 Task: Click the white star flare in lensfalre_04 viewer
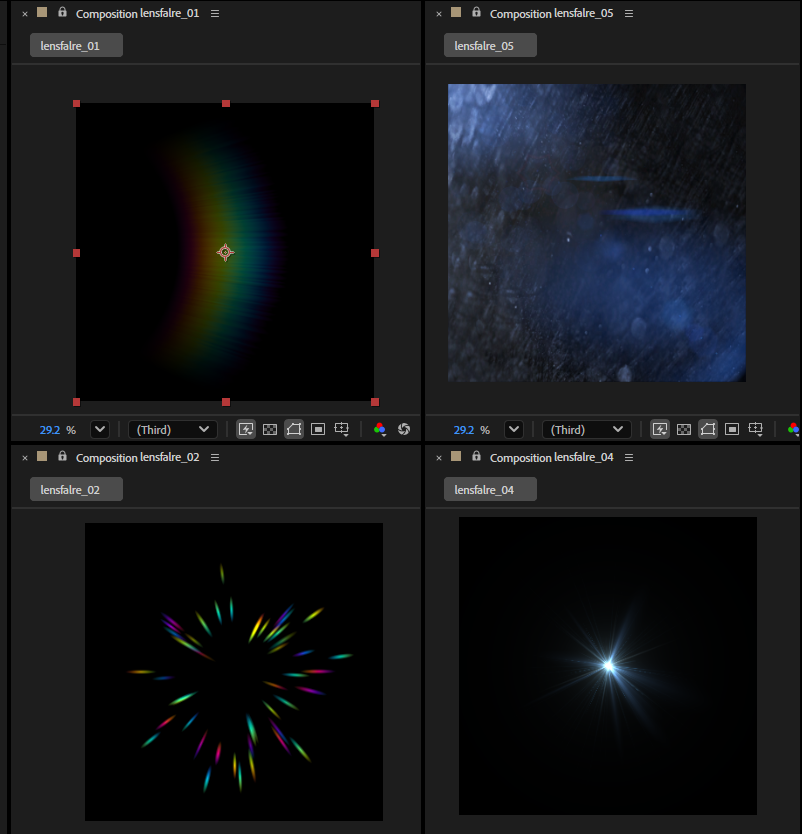tap(609, 665)
